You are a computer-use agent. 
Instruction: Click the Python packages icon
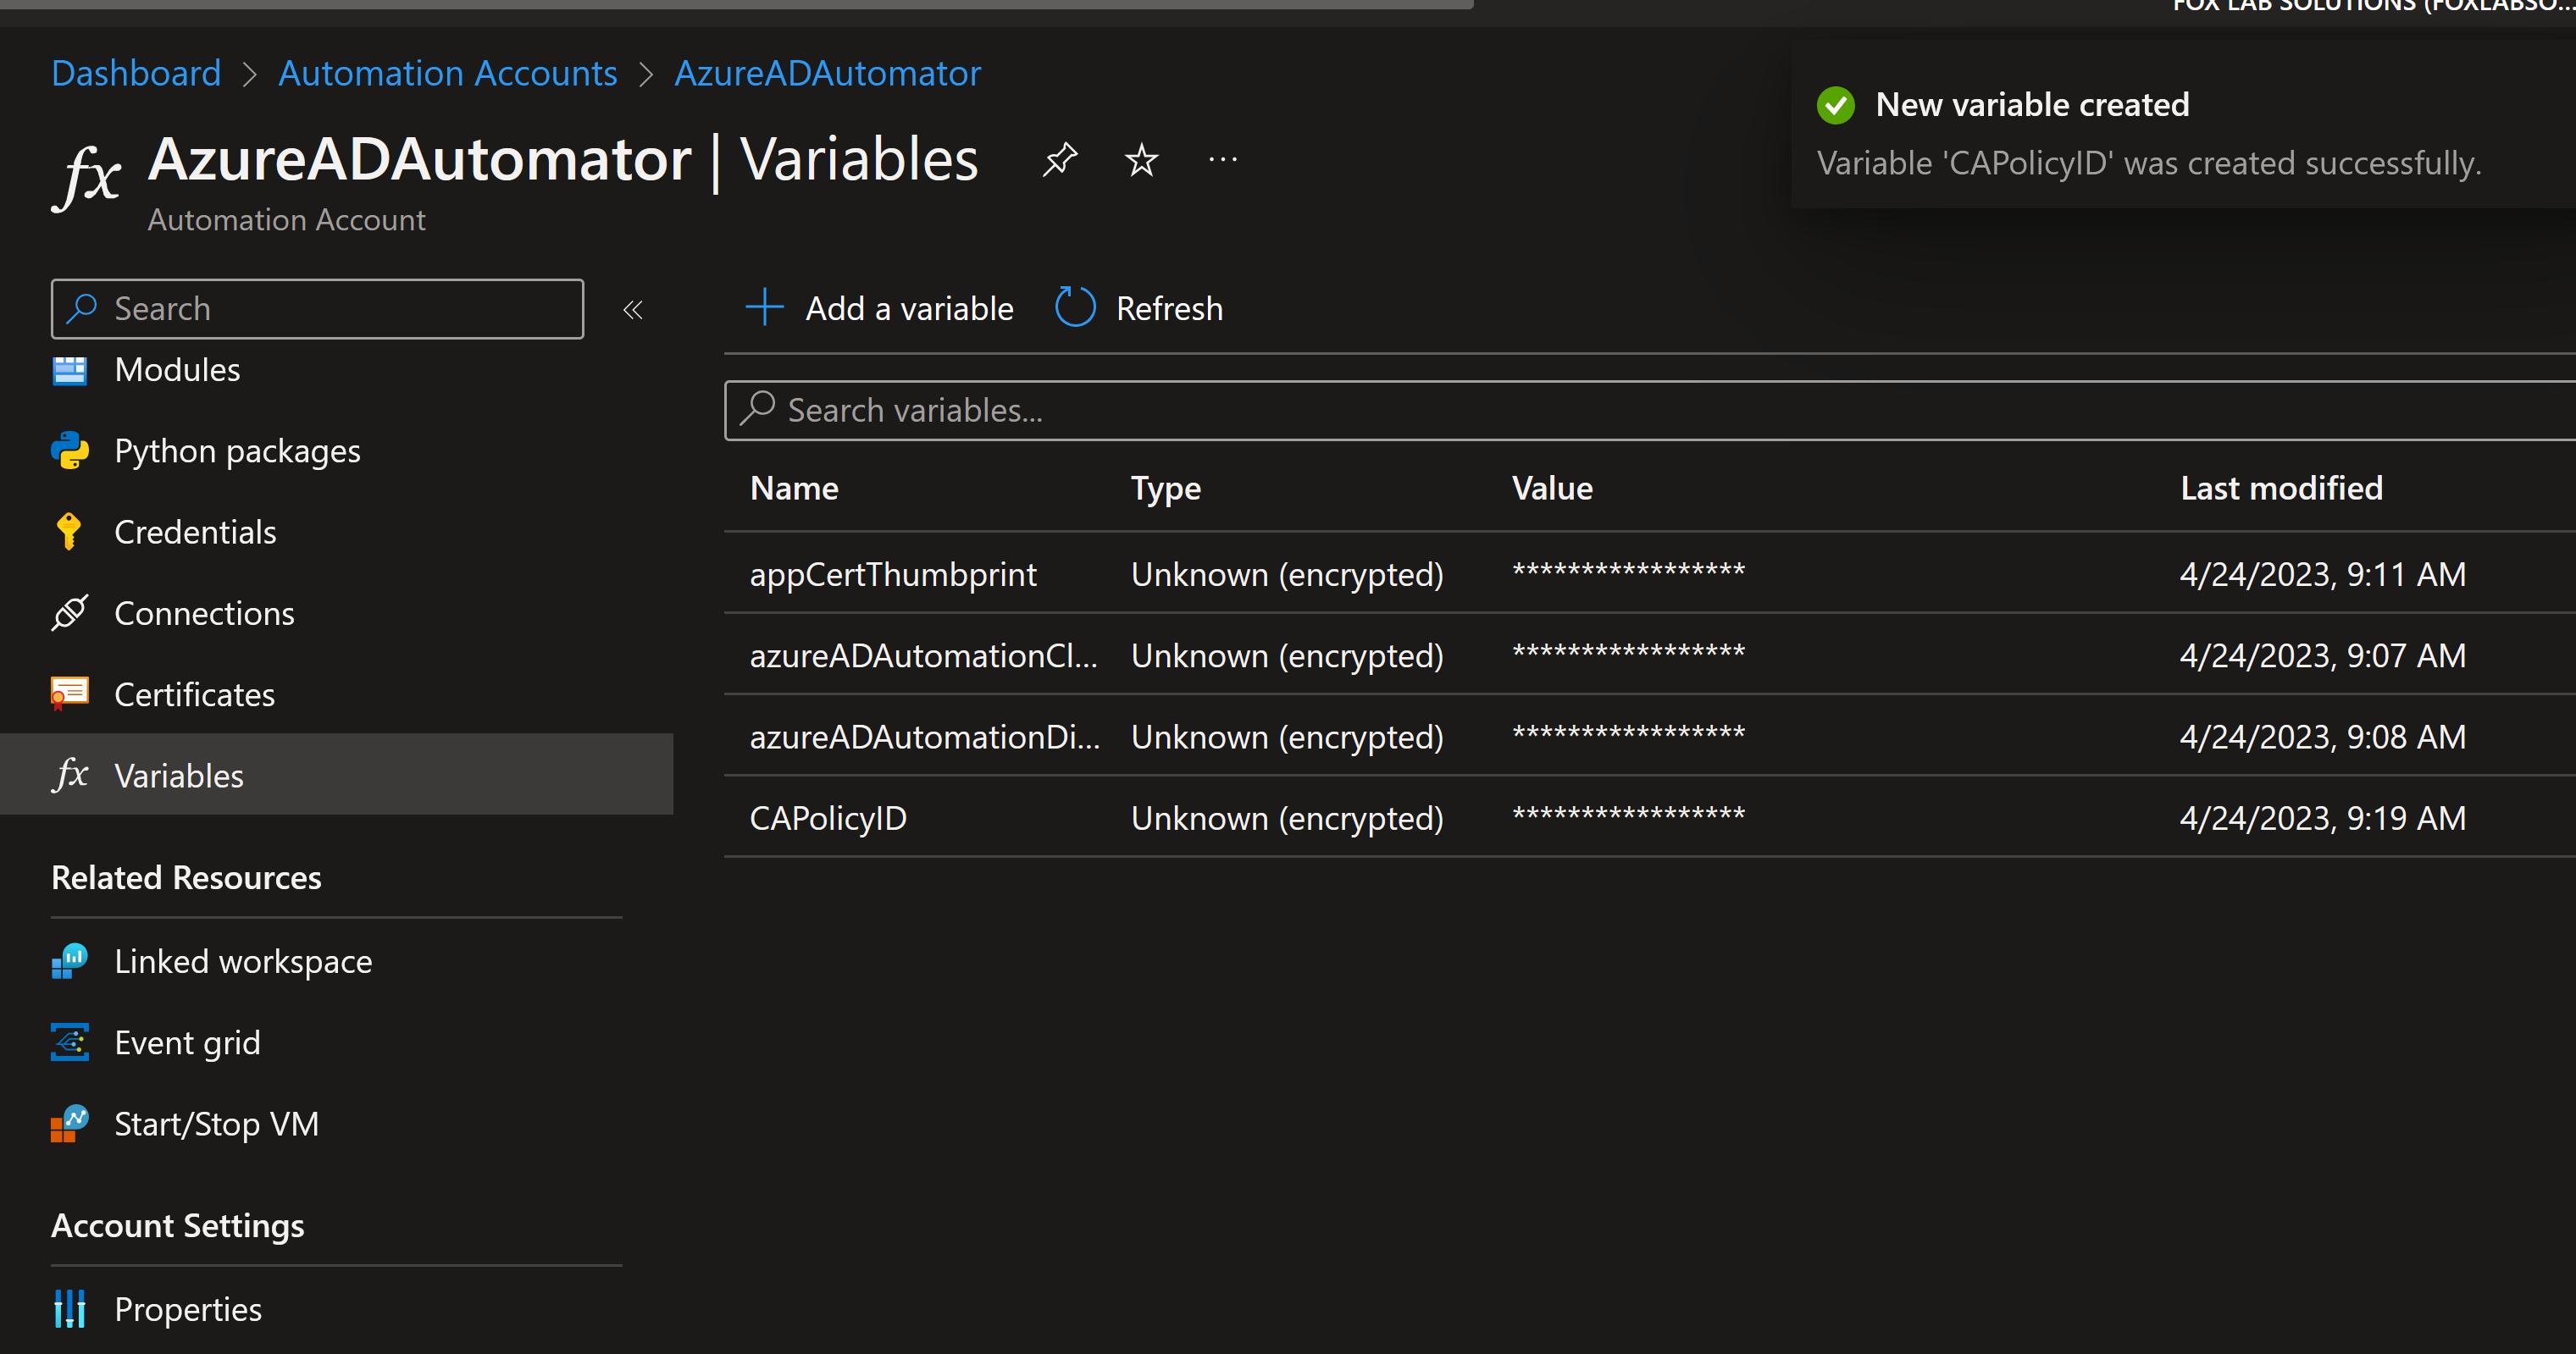(x=70, y=451)
